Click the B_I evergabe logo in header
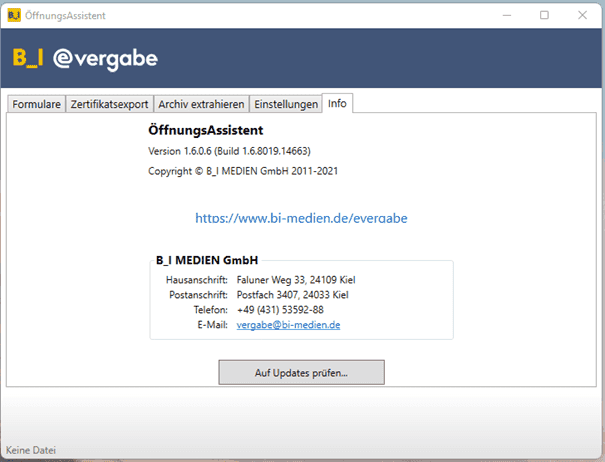The image size is (605, 462). point(85,59)
